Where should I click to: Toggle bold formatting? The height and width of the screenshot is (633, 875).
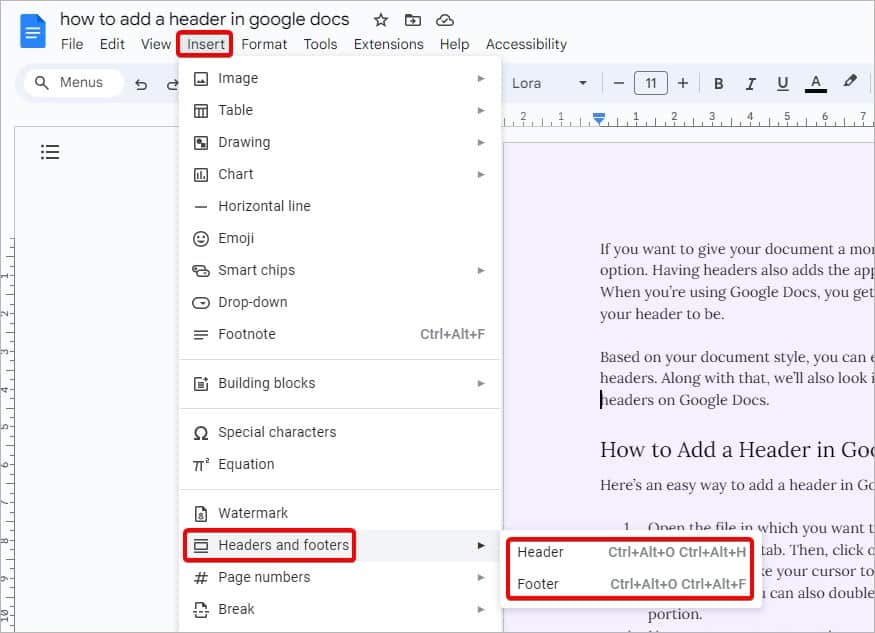coord(718,83)
